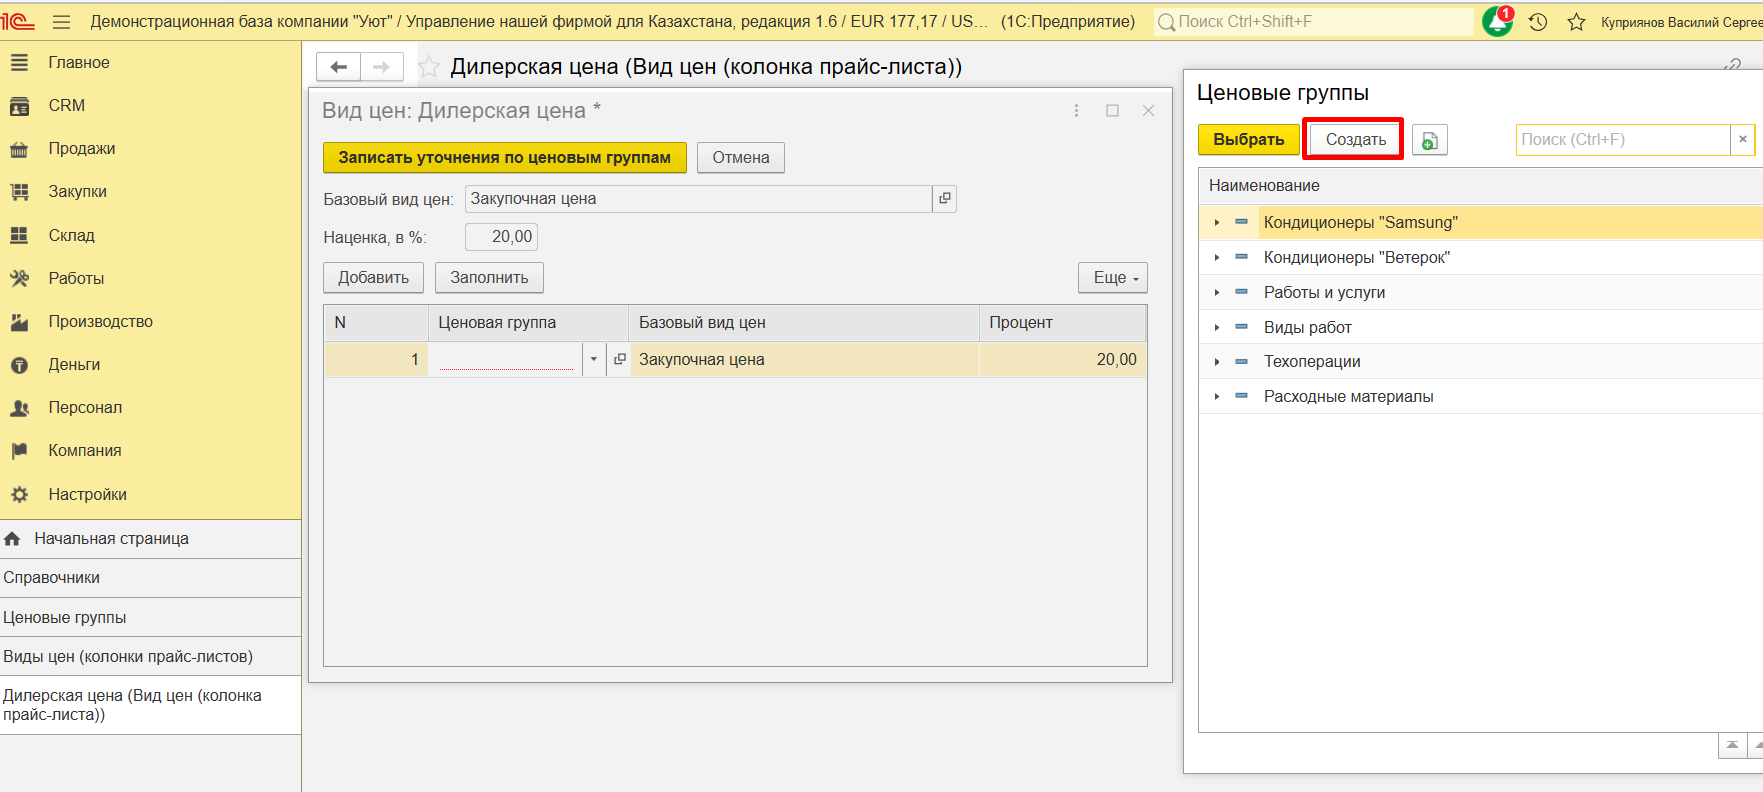
Task: Expand the Работы и услуги group
Action: coord(1217,293)
